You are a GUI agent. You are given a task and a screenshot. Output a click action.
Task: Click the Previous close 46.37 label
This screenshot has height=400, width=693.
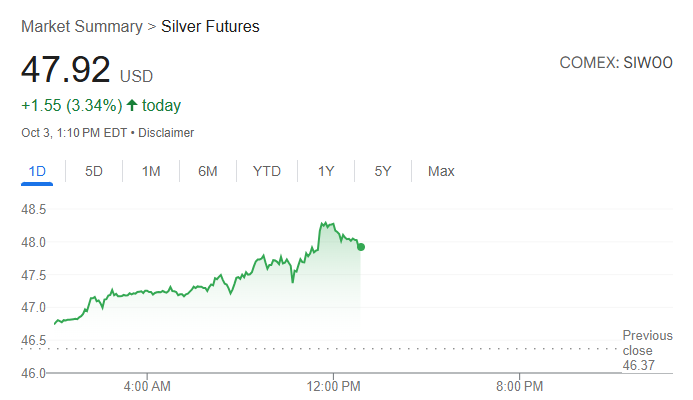pyautogui.click(x=647, y=351)
